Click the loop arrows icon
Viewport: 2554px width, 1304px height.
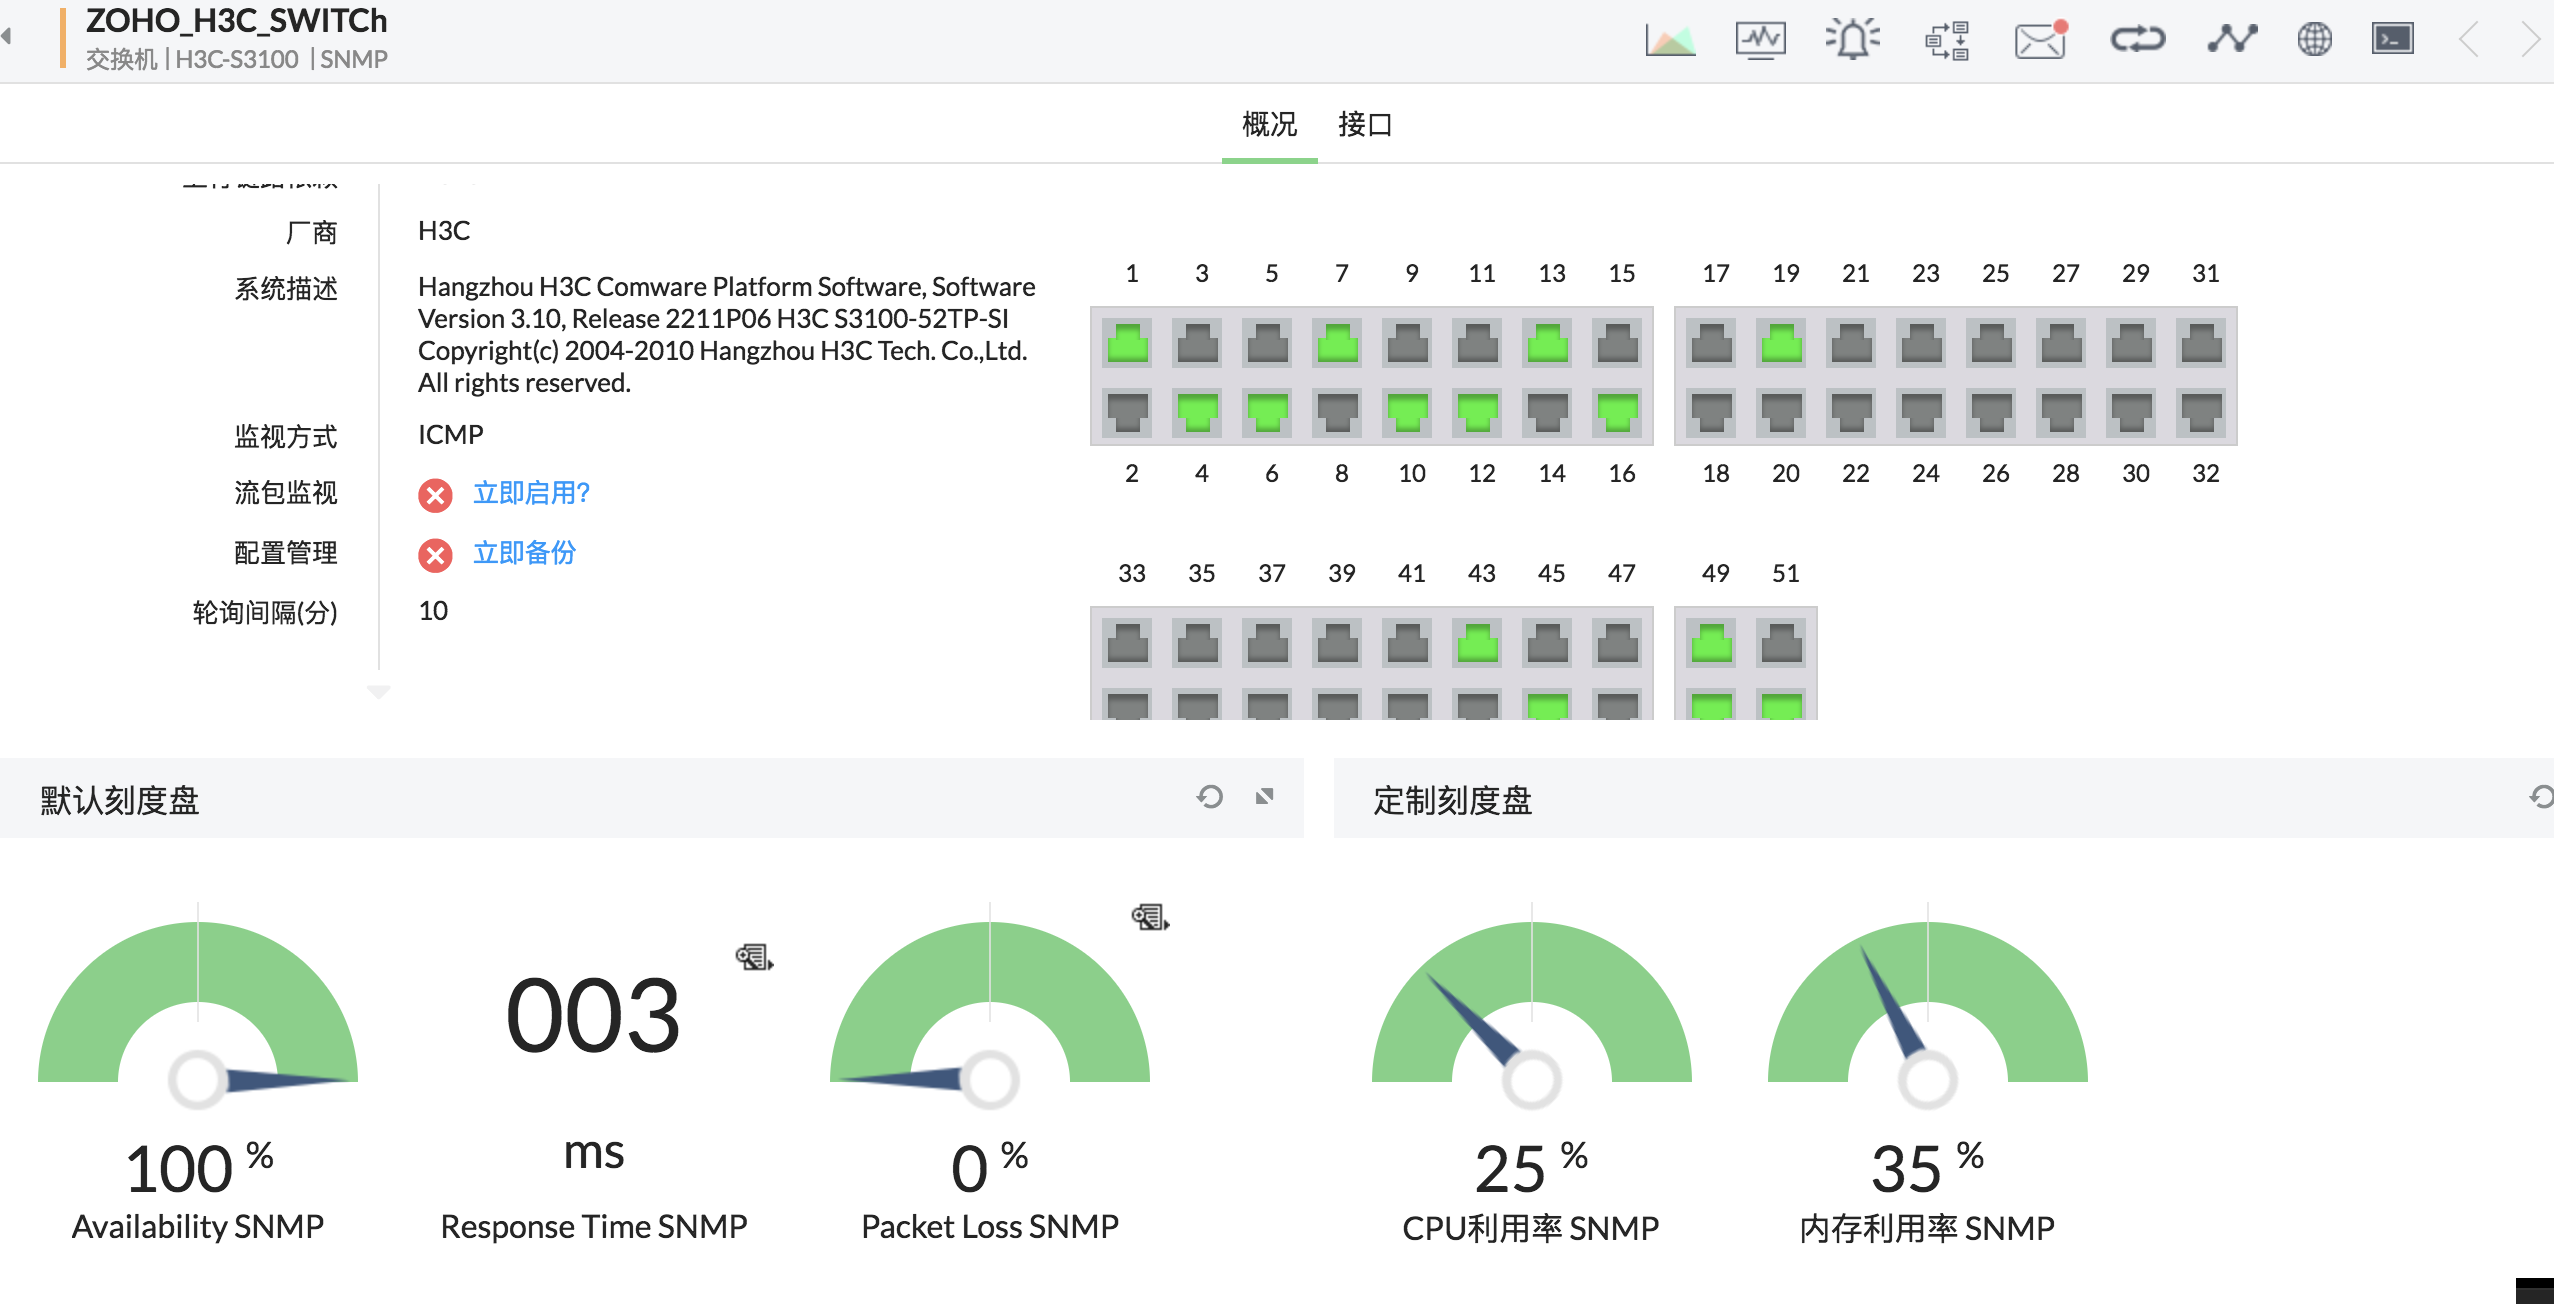pos(2138,40)
